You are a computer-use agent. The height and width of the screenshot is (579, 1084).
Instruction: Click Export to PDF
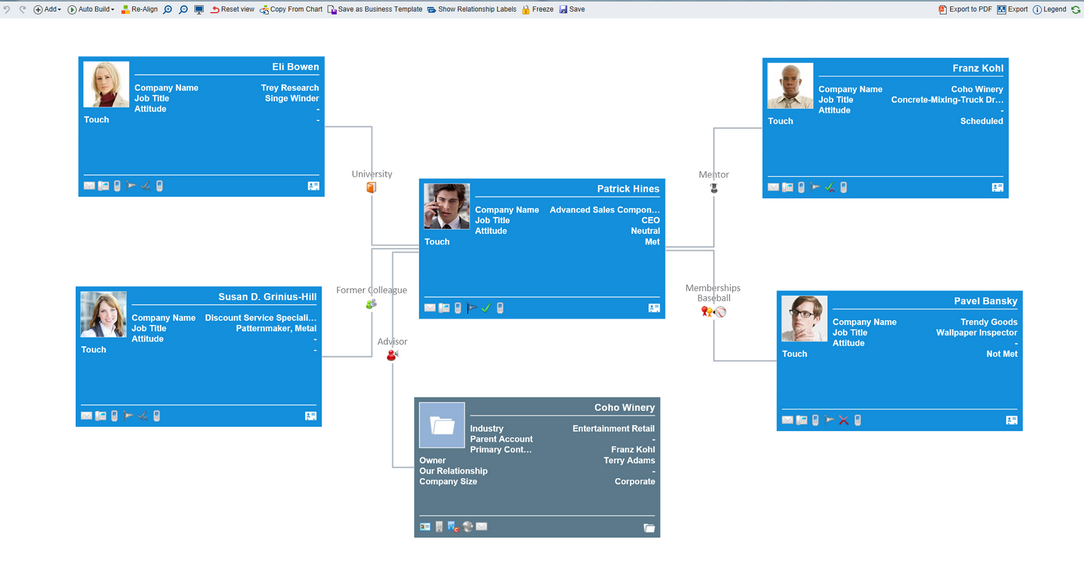pyautogui.click(x=965, y=9)
